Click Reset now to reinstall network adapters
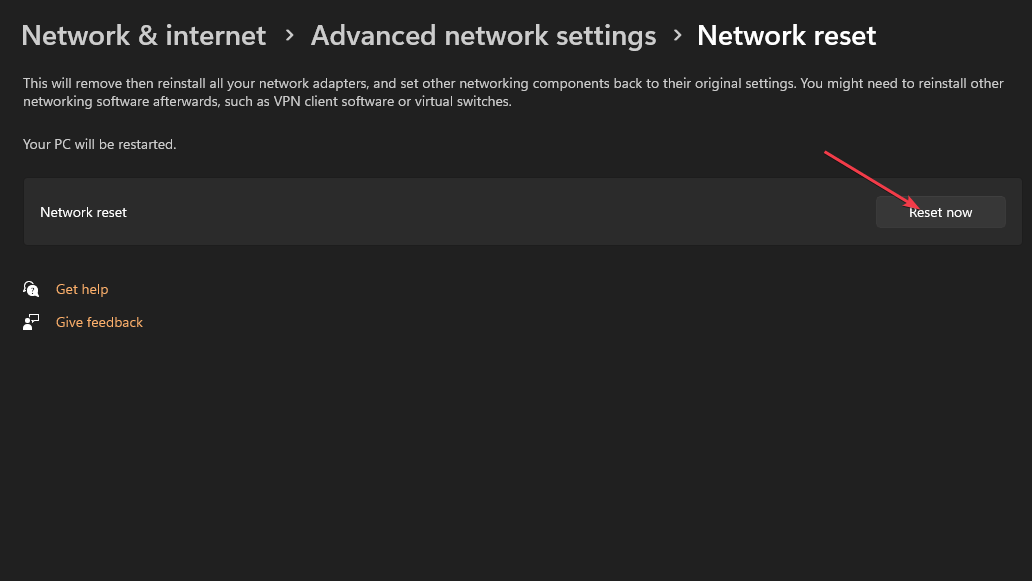The width and height of the screenshot is (1032, 581). (x=940, y=211)
